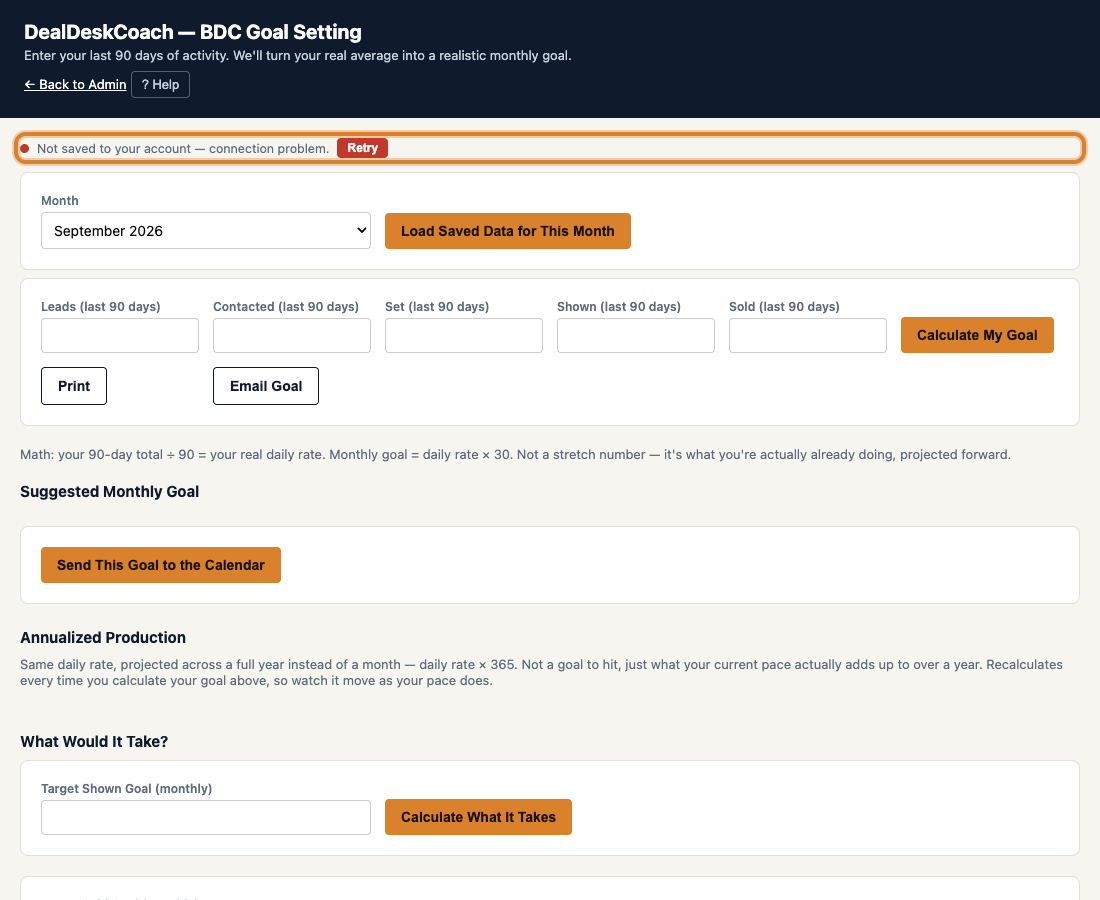Send This Goal to the Calendar
Screen dimensions: 1100x900
pos(161,565)
